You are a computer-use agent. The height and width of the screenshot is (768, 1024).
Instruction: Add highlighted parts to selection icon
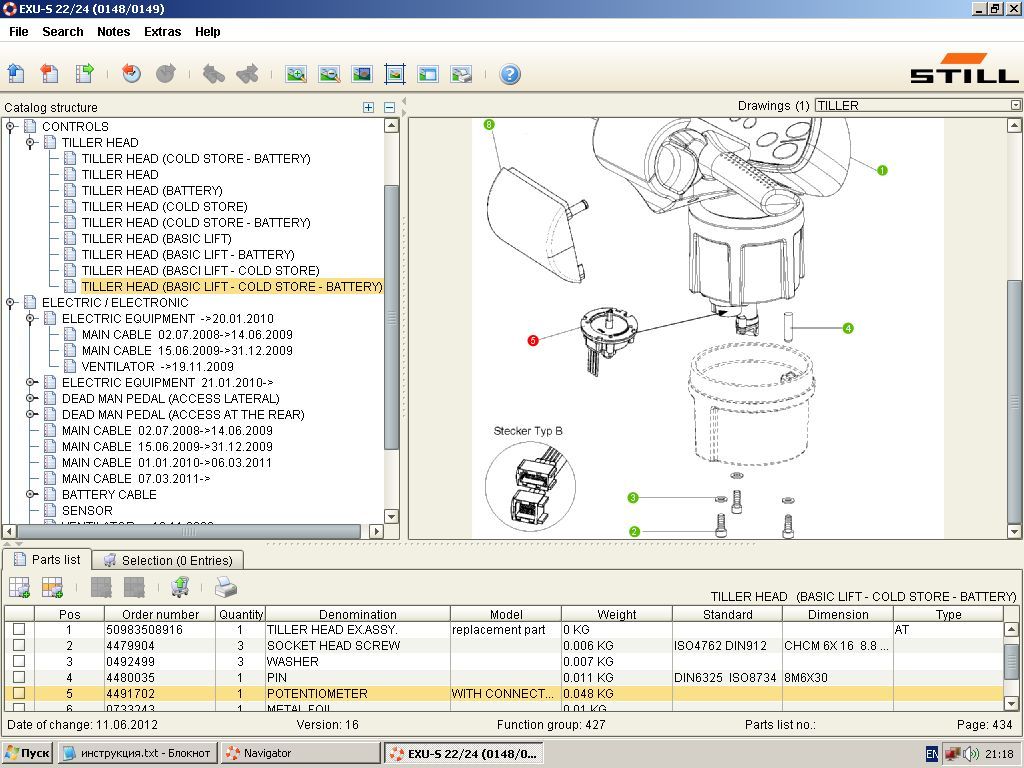click(x=52, y=587)
